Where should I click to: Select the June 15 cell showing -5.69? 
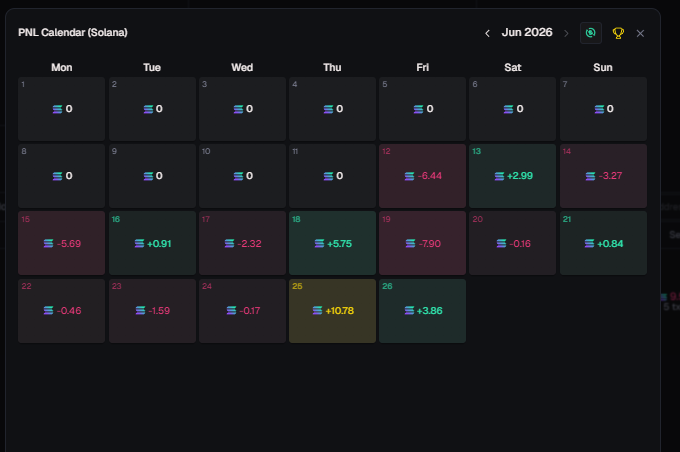tap(62, 243)
